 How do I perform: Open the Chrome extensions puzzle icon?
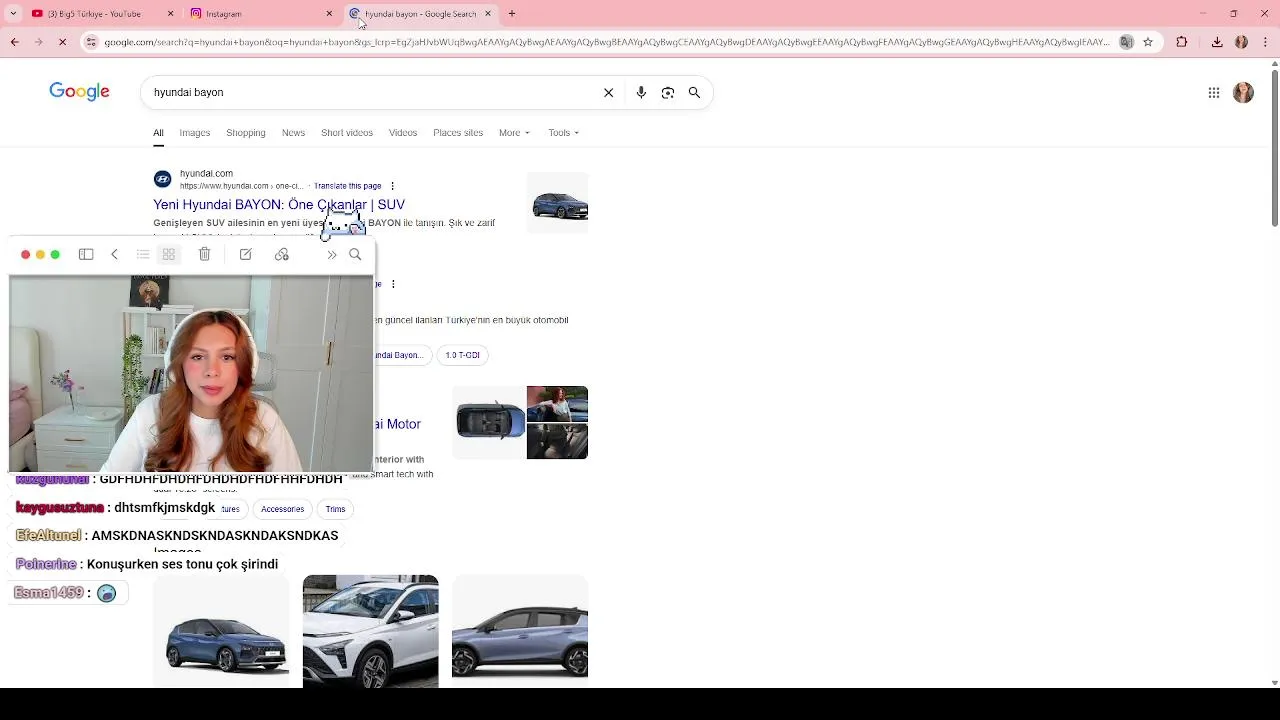point(1182,42)
